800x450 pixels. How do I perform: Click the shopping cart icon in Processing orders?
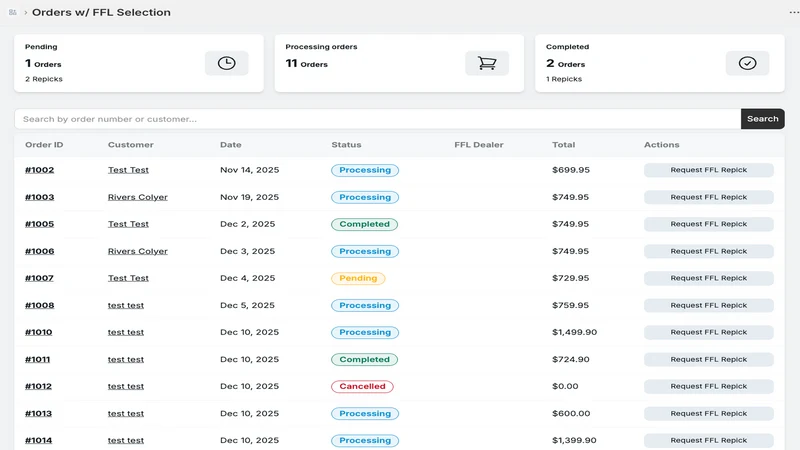pyautogui.click(x=487, y=63)
